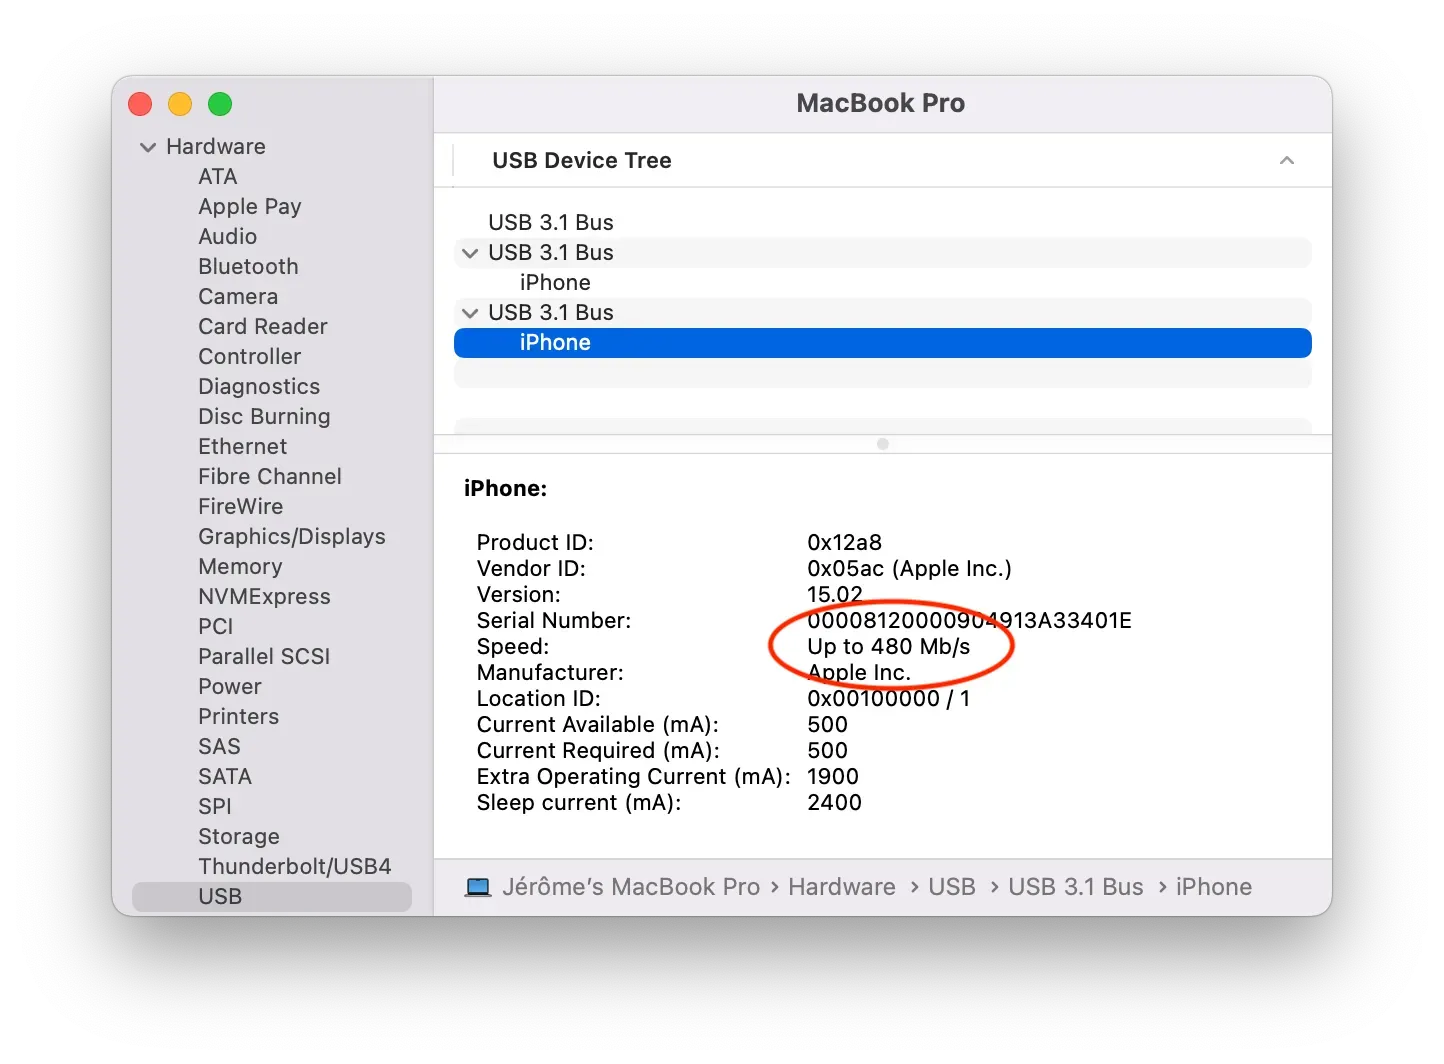Select Card Reader in the sidebar
1444x1064 pixels.
262,326
